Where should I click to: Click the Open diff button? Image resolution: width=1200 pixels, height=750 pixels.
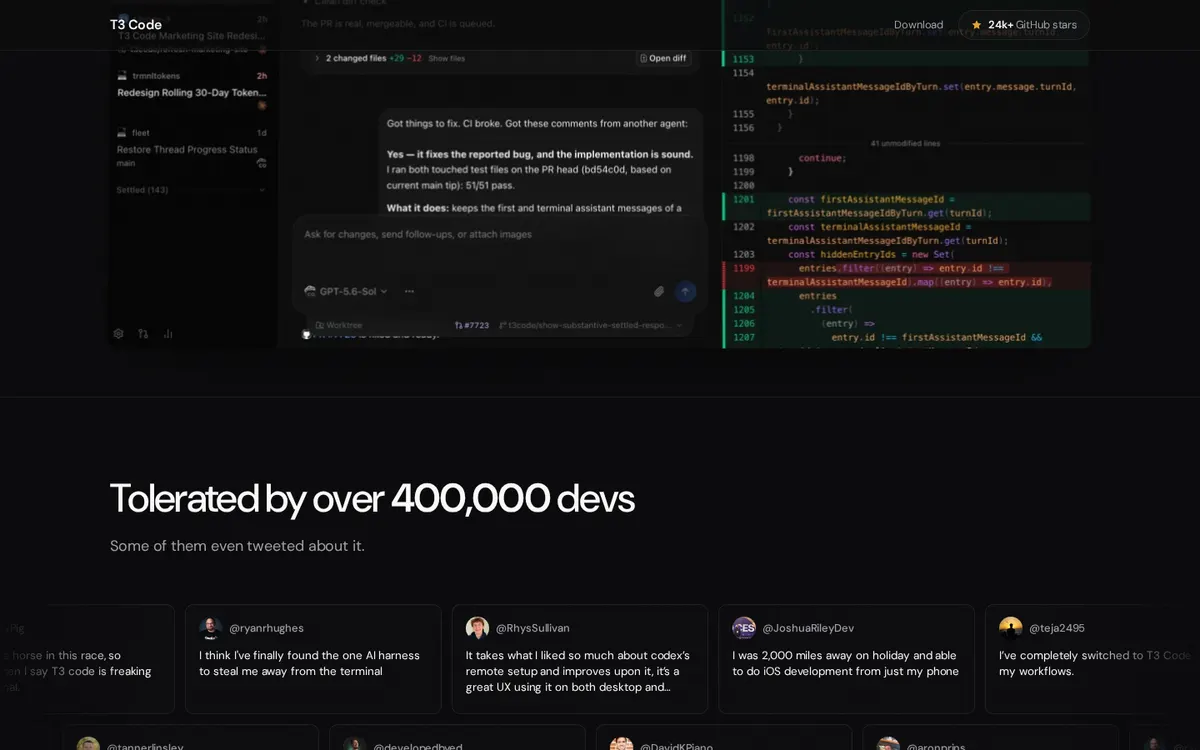[664, 58]
